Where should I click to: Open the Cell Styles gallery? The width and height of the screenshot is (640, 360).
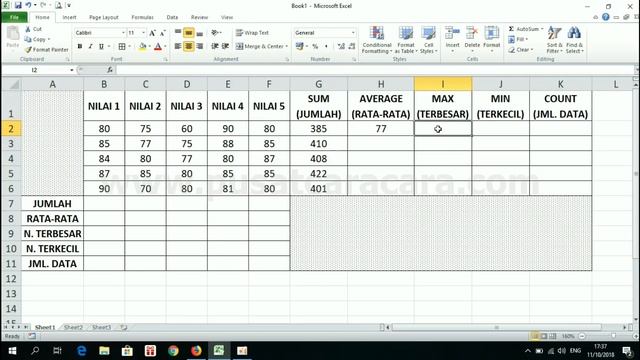(428, 40)
